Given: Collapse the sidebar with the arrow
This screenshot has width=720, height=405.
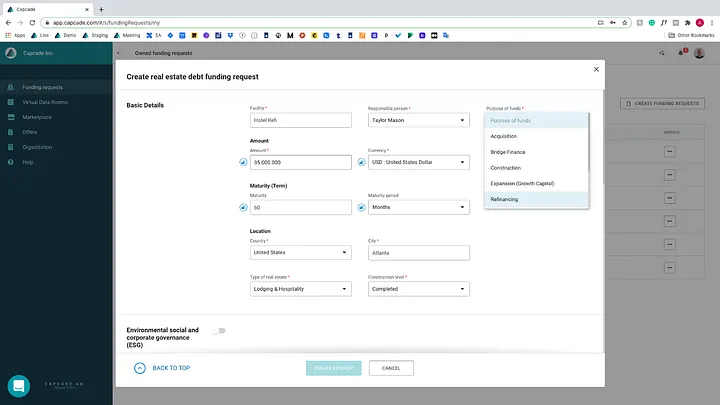Looking at the screenshot, I should tap(118, 53).
